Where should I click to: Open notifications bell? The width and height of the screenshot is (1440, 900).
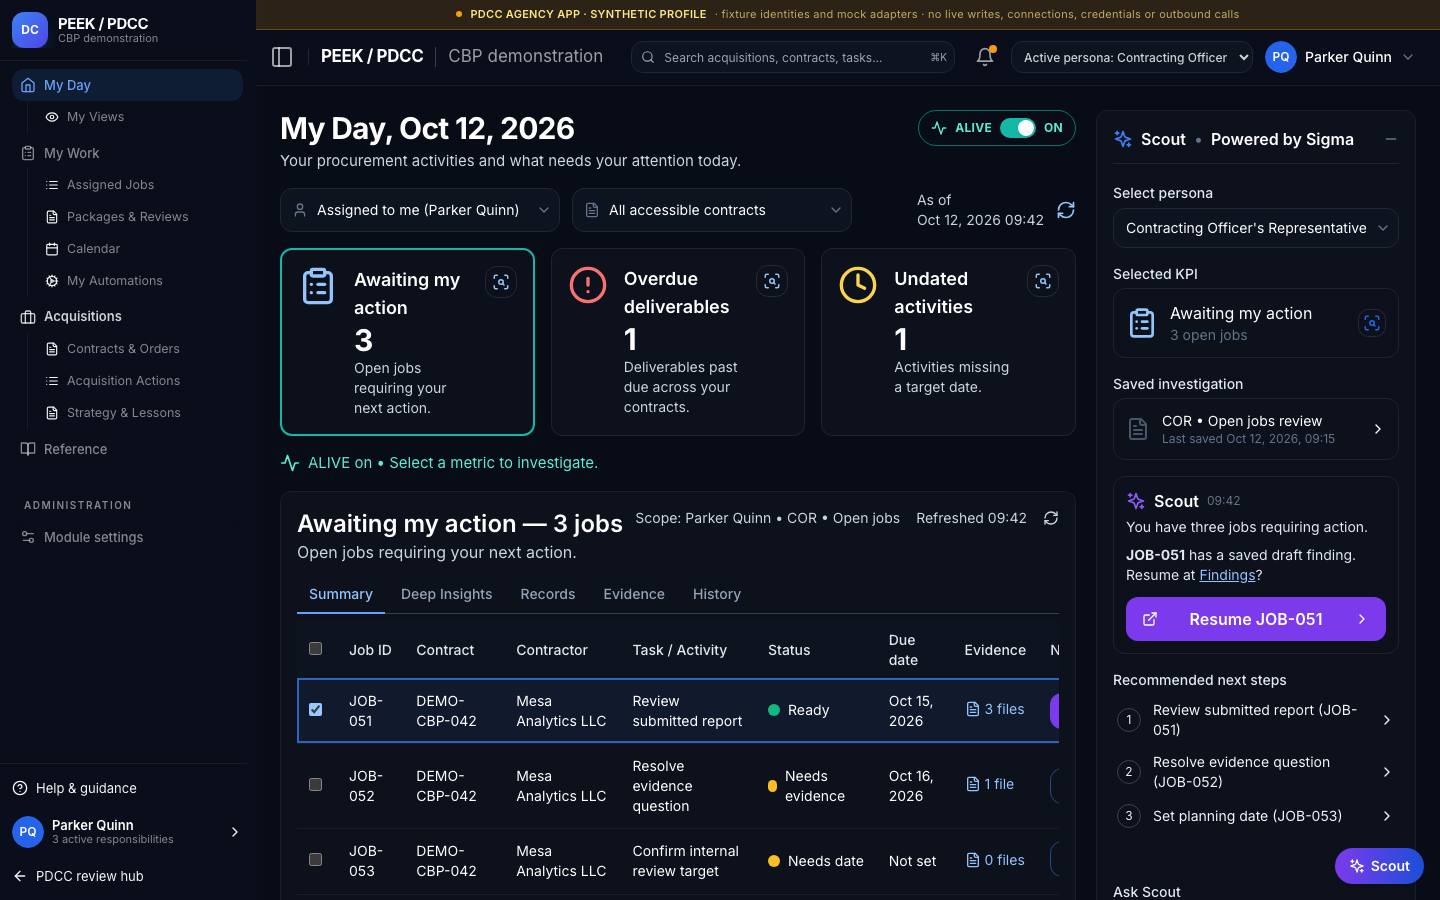tap(985, 57)
